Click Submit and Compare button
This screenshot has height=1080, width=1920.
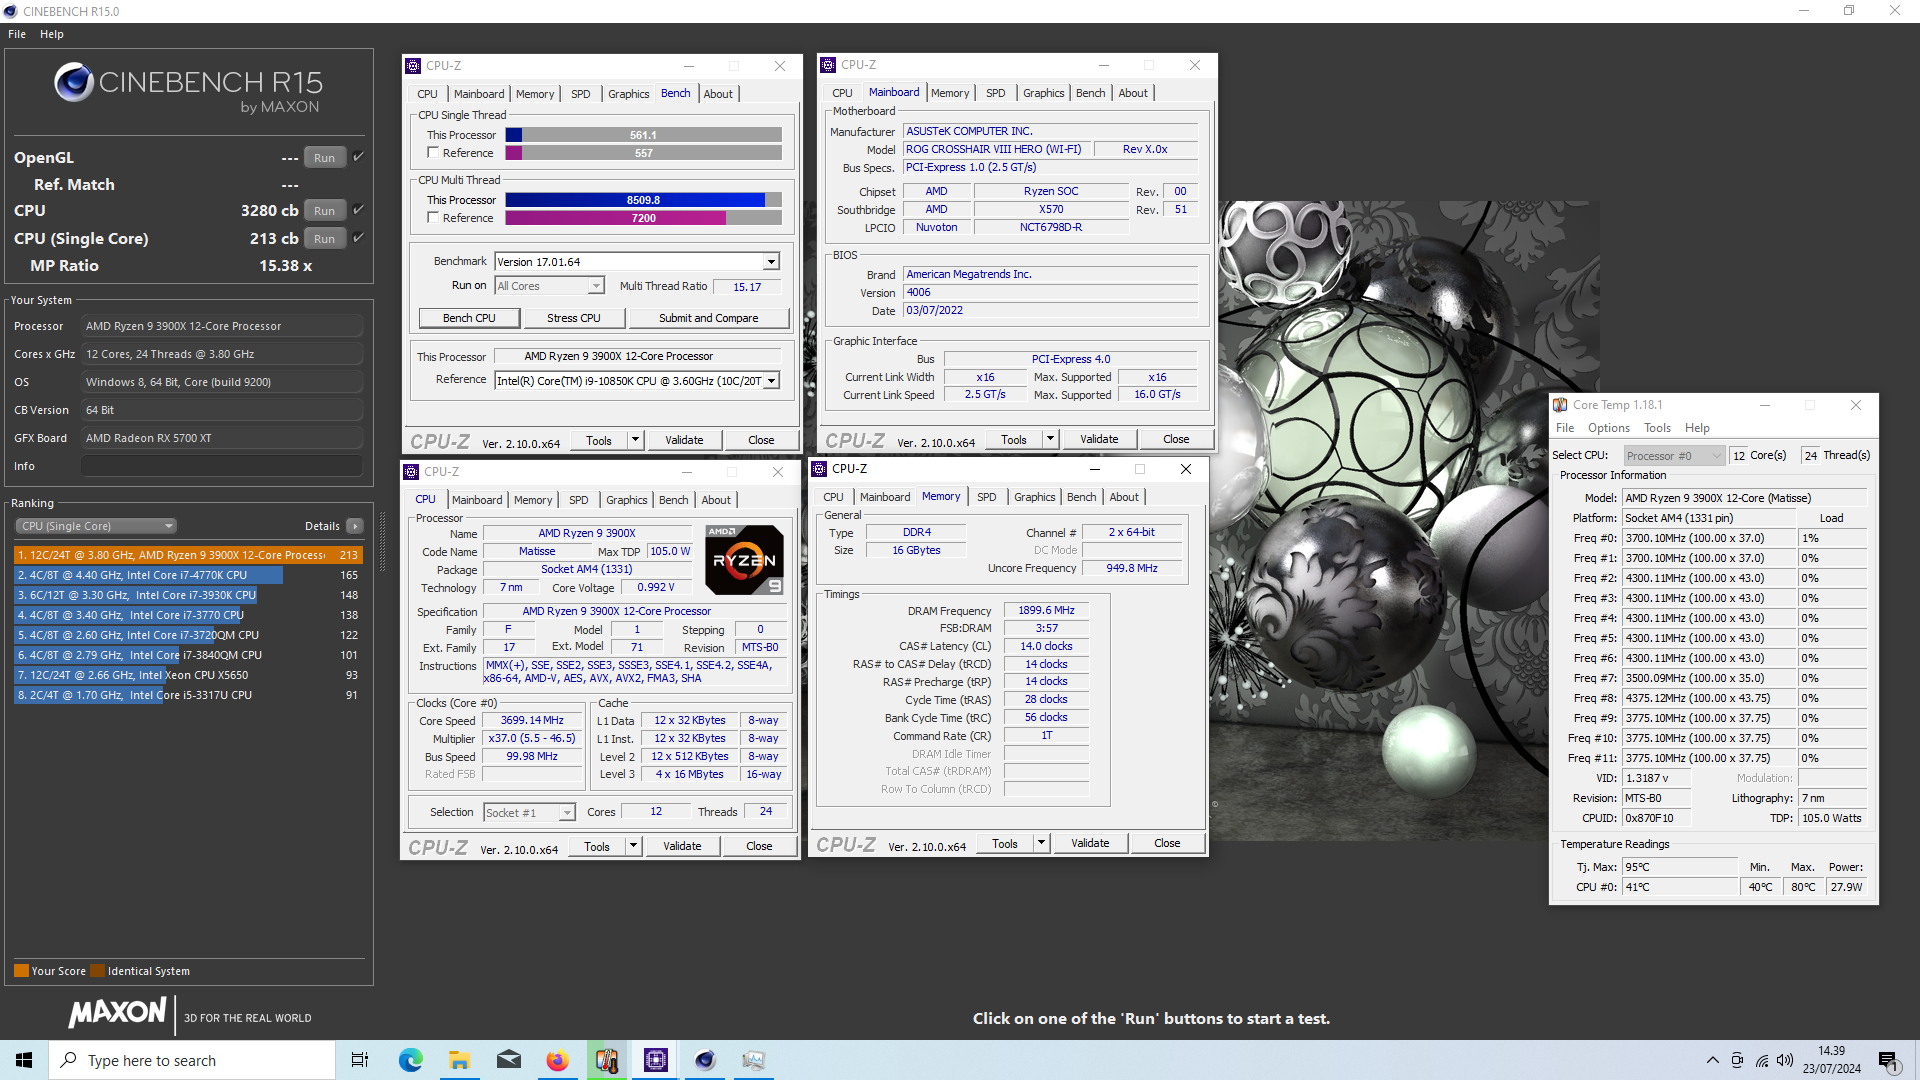[x=708, y=318]
